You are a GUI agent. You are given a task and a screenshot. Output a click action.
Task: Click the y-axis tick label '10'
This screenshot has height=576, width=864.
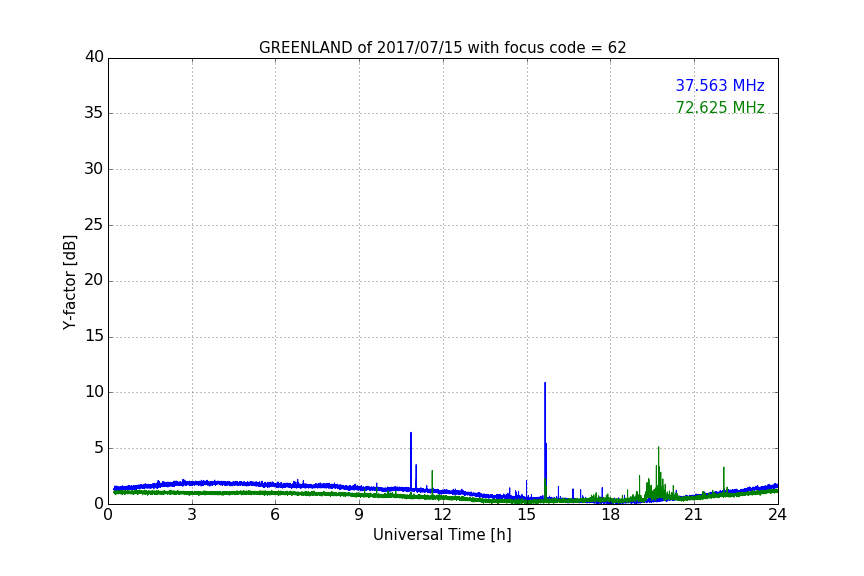coord(94,392)
